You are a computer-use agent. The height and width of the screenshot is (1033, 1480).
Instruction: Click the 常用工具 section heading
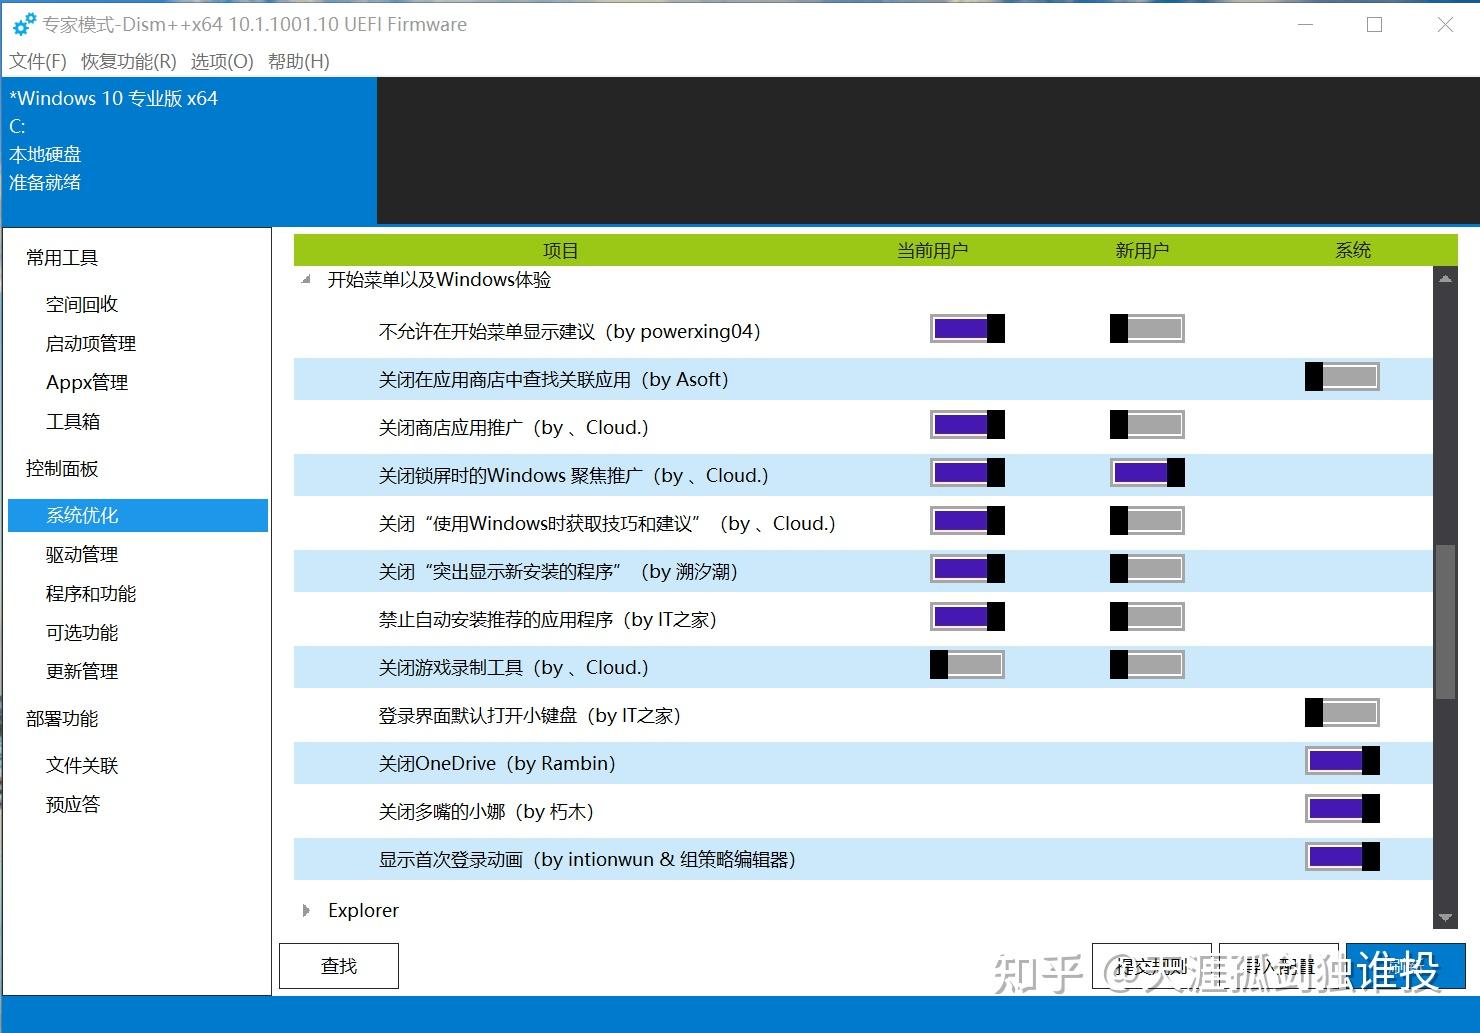(x=62, y=258)
